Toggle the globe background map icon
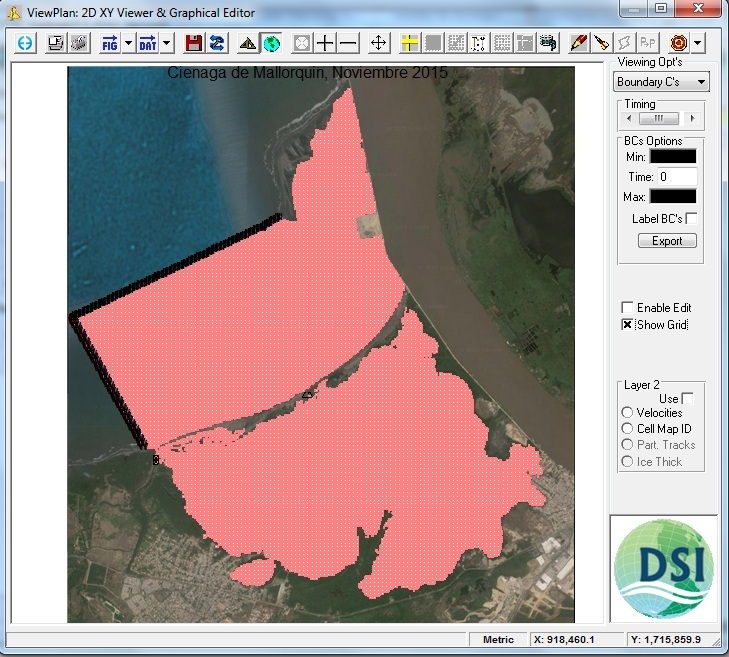The width and height of the screenshot is (729, 657). coord(272,43)
